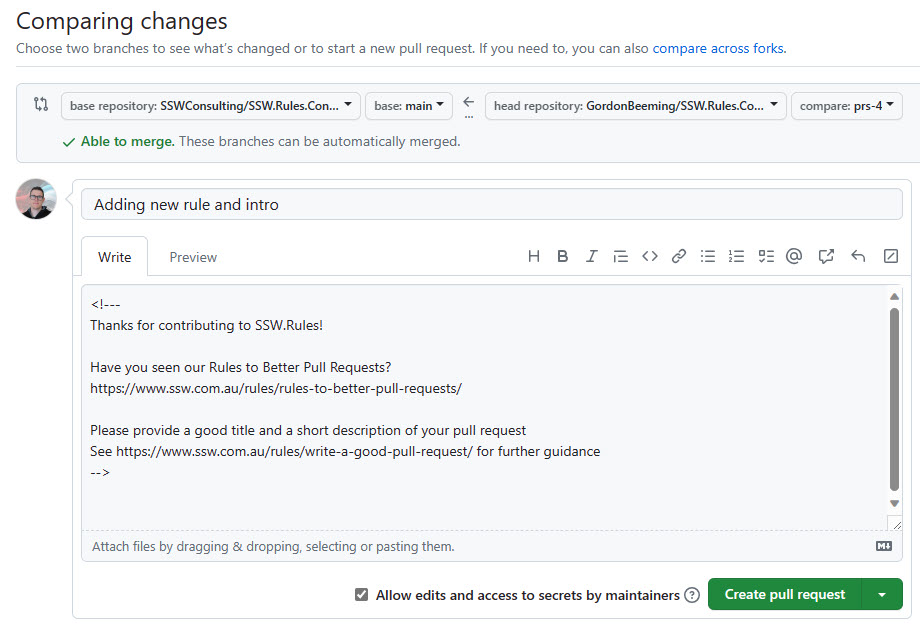
Task: Mention a user with the @ icon
Action: pos(794,256)
